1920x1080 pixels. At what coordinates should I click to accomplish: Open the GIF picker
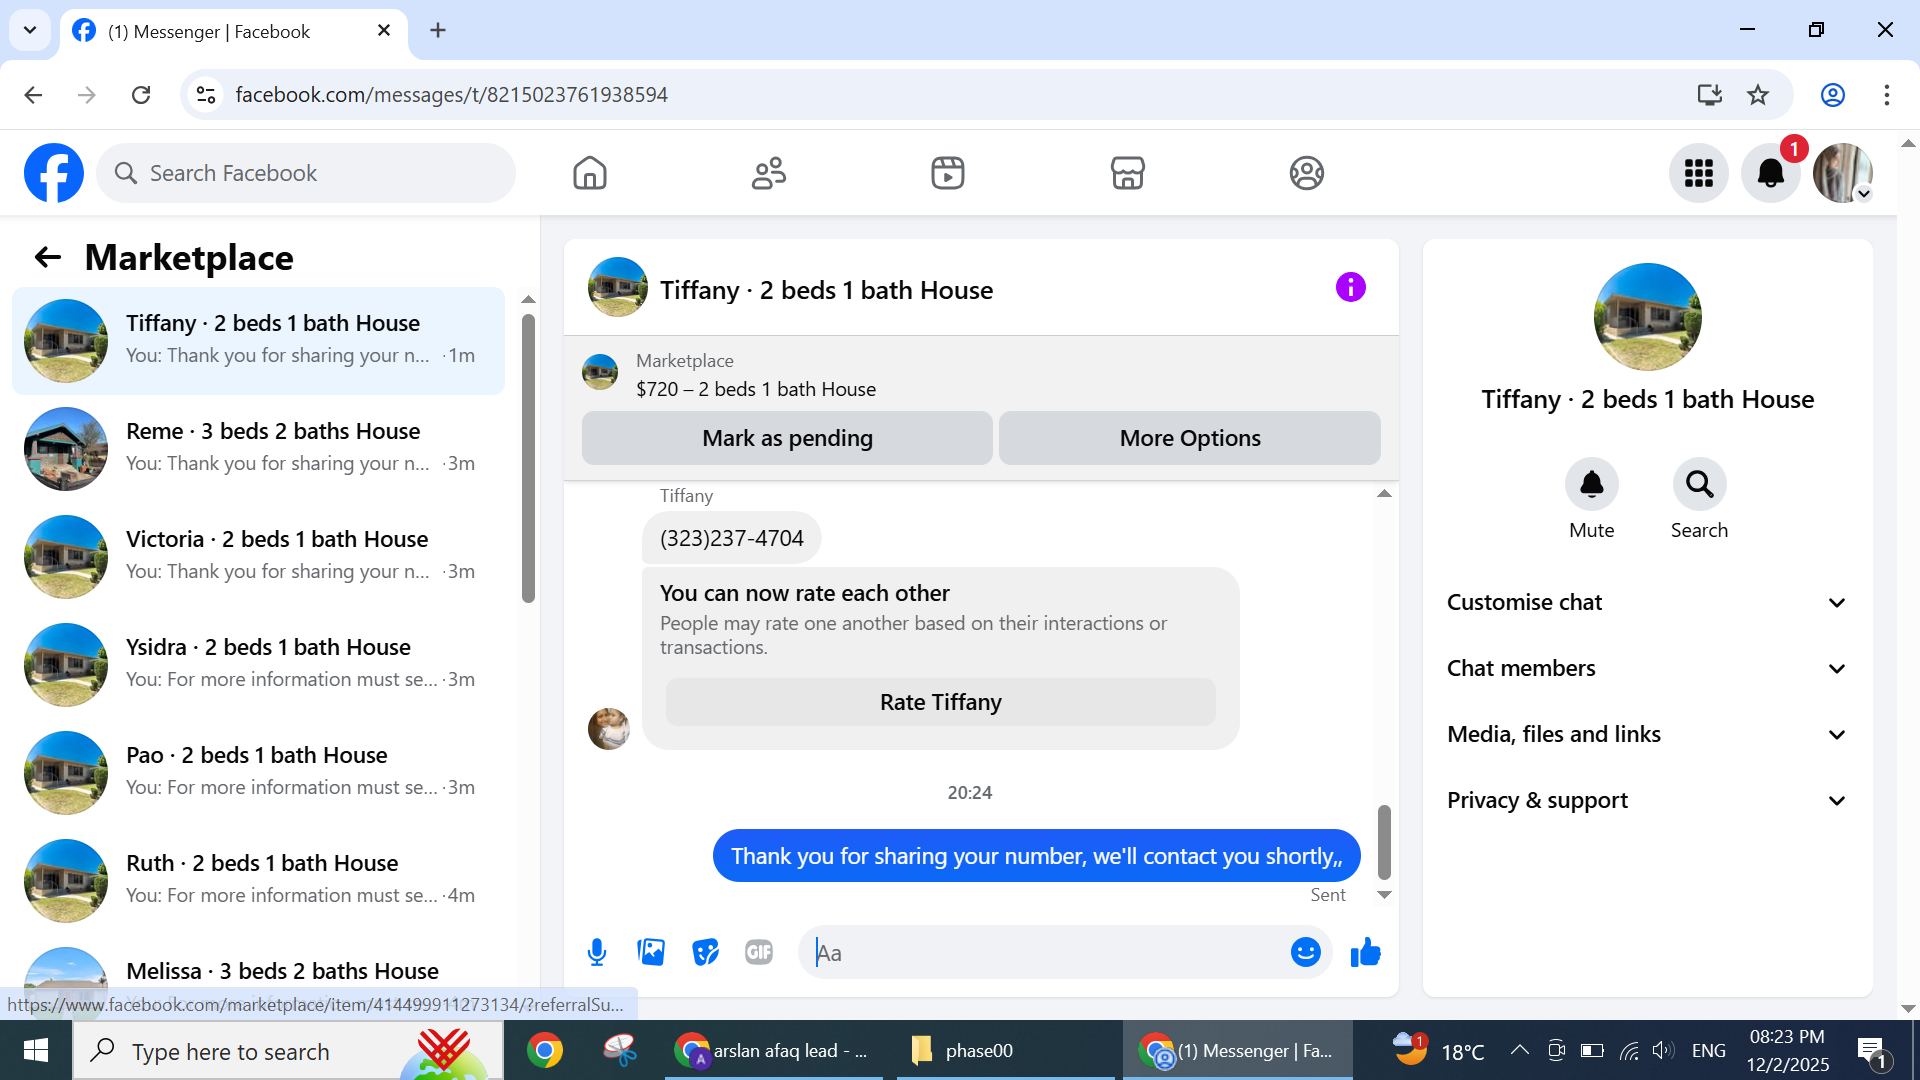click(759, 952)
